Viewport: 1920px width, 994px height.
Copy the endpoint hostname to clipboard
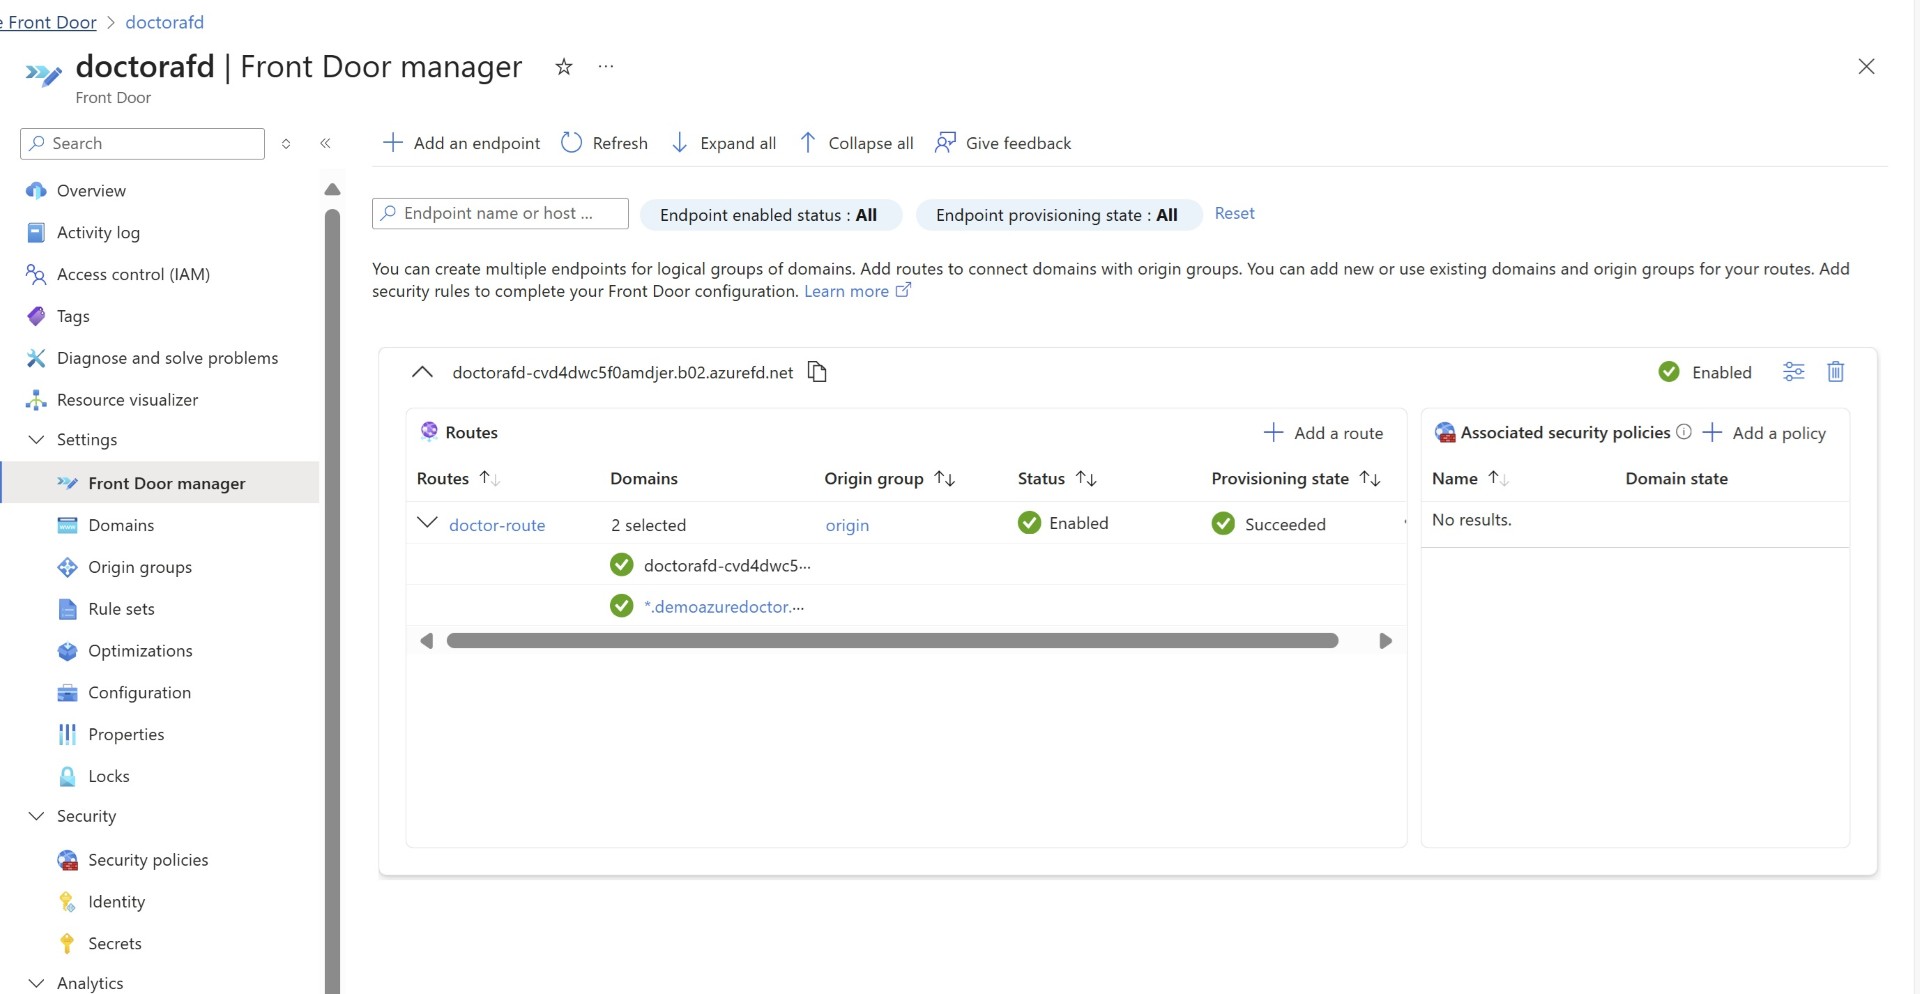coord(817,372)
